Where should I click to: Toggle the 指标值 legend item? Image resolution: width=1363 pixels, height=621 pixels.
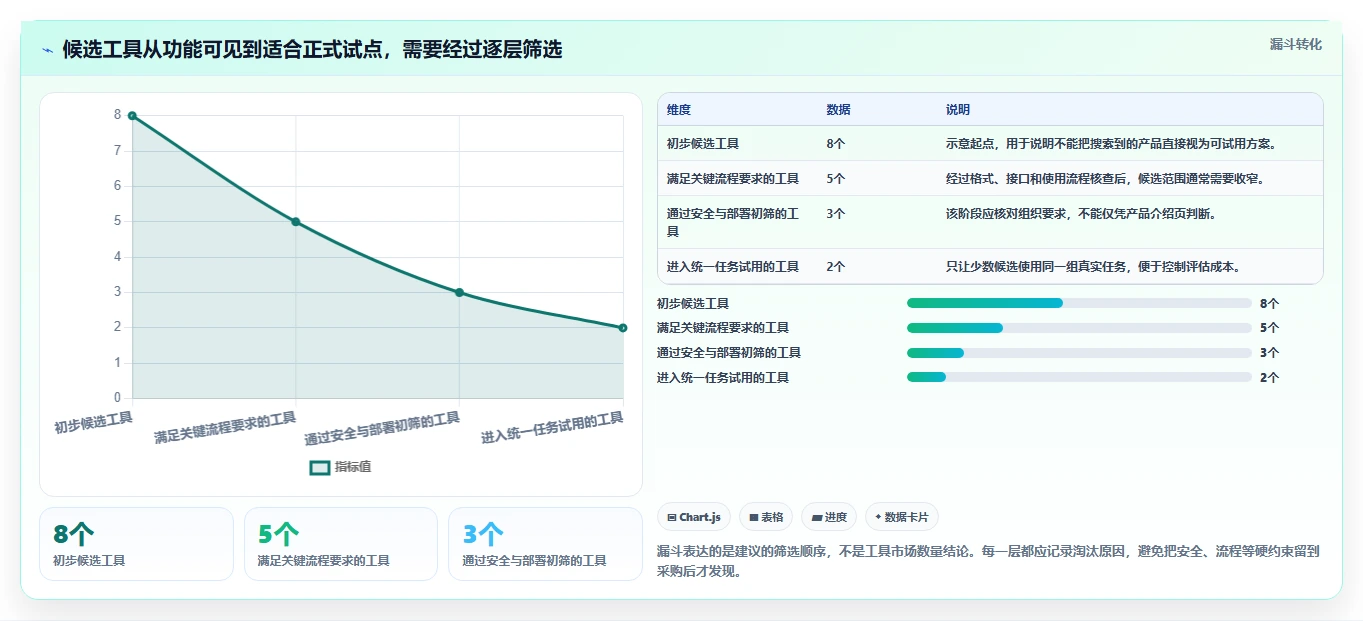(x=340, y=467)
